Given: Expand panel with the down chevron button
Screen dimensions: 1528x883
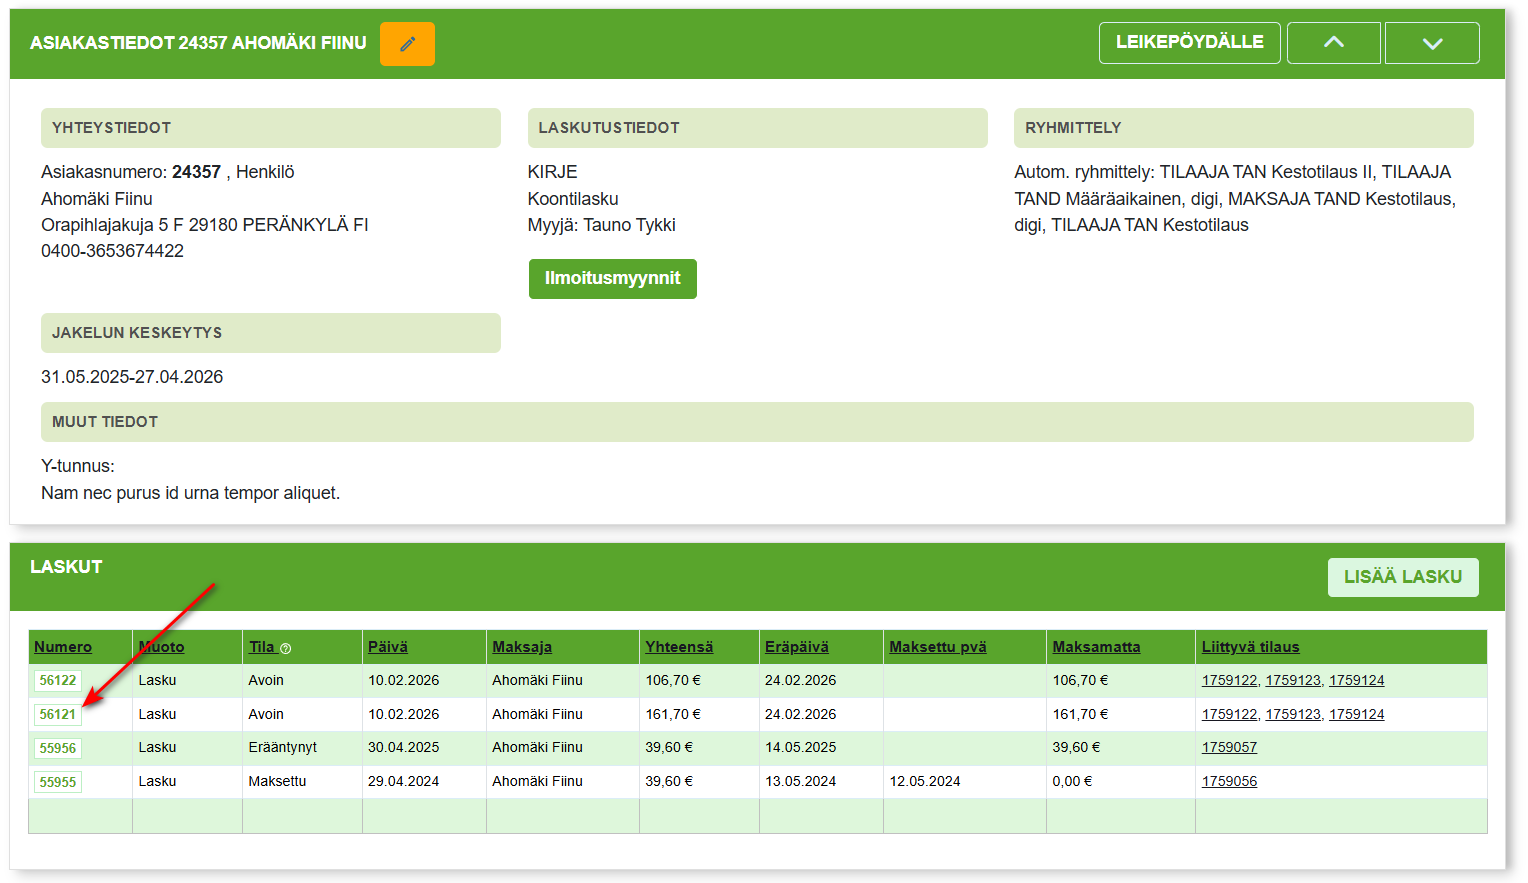Looking at the screenshot, I should pyautogui.click(x=1431, y=43).
